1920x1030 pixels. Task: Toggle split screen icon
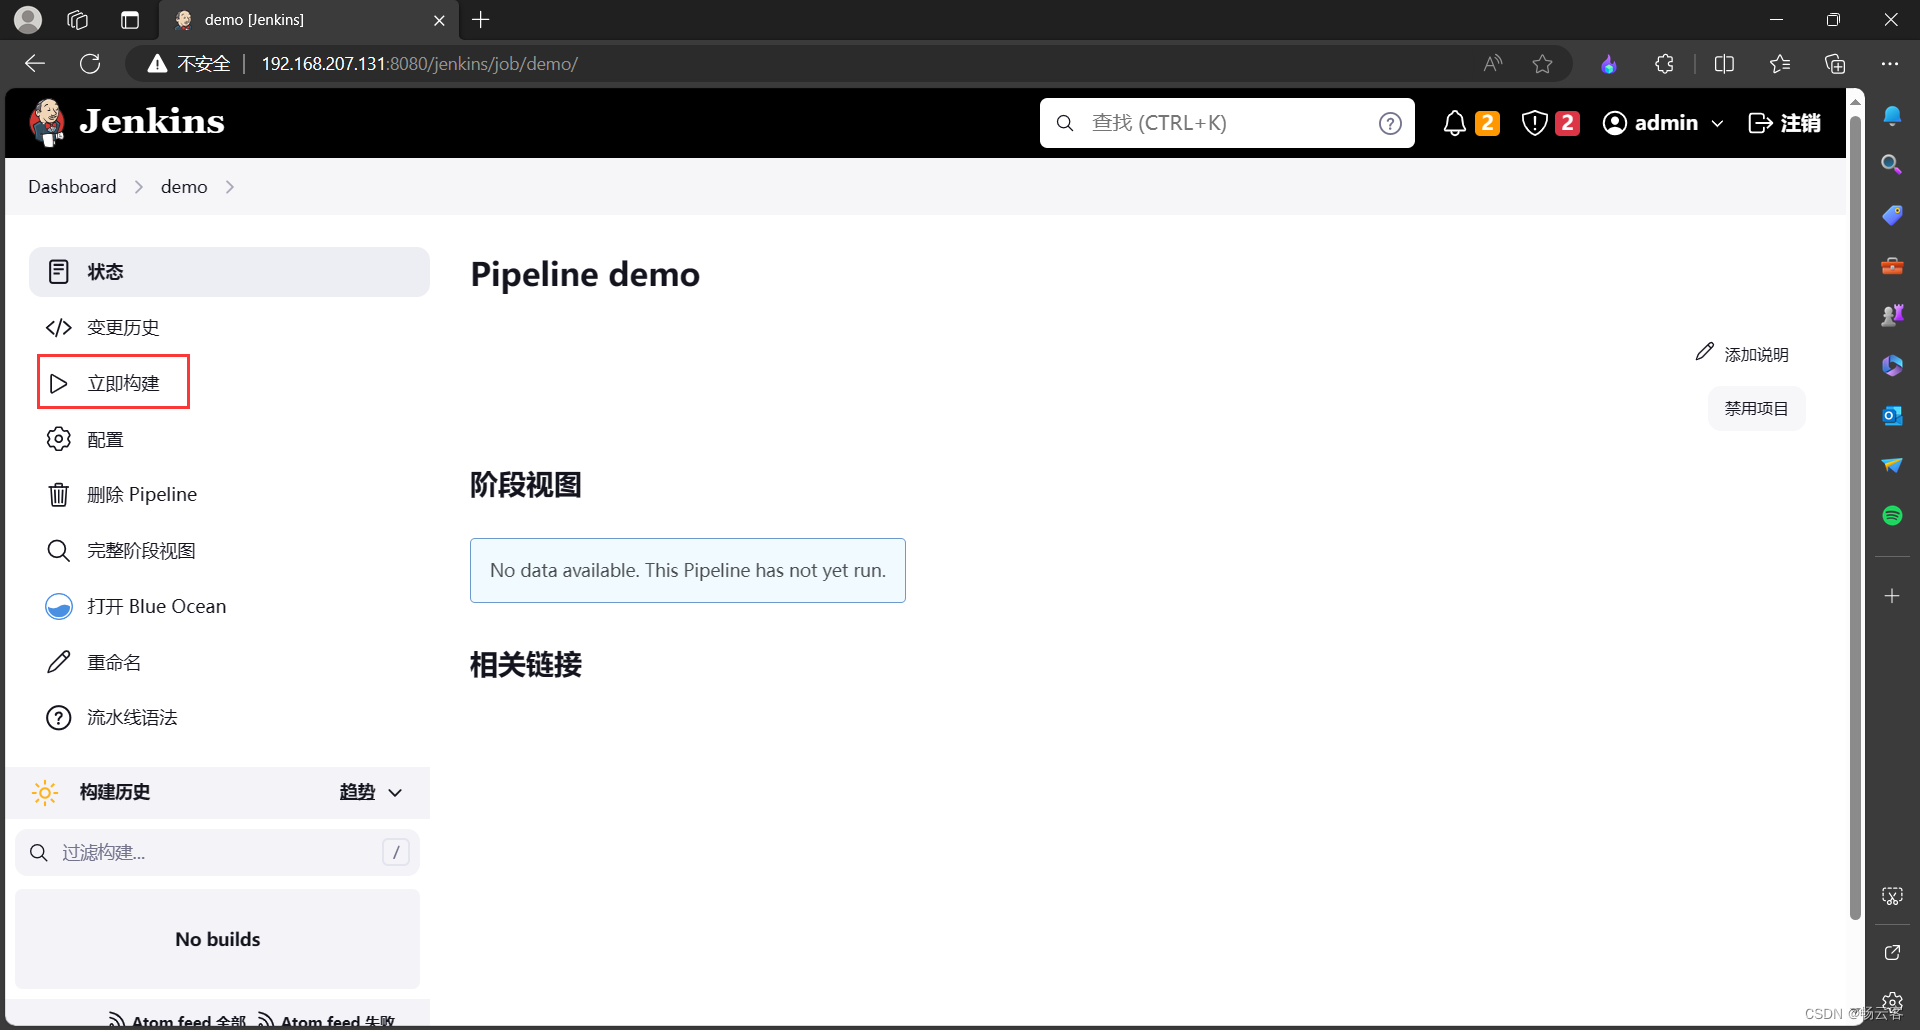point(1724,64)
